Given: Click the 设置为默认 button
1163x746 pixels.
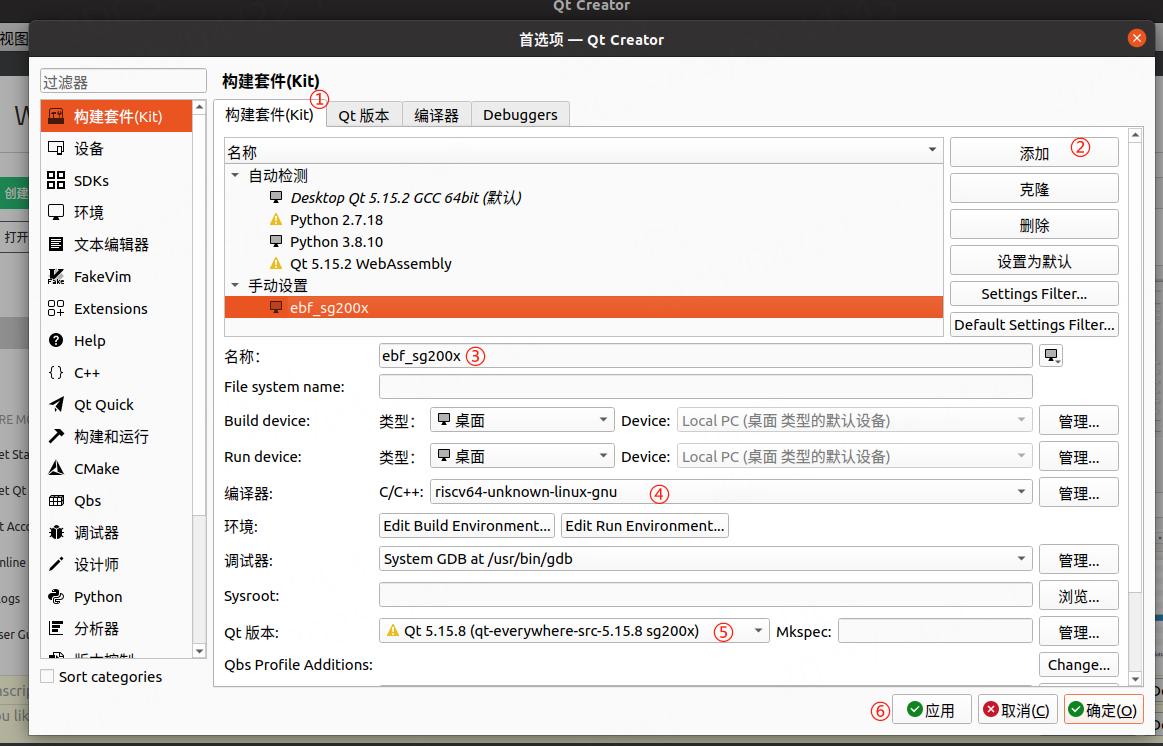Looking at the screenshot, I should pos(1034,261).
